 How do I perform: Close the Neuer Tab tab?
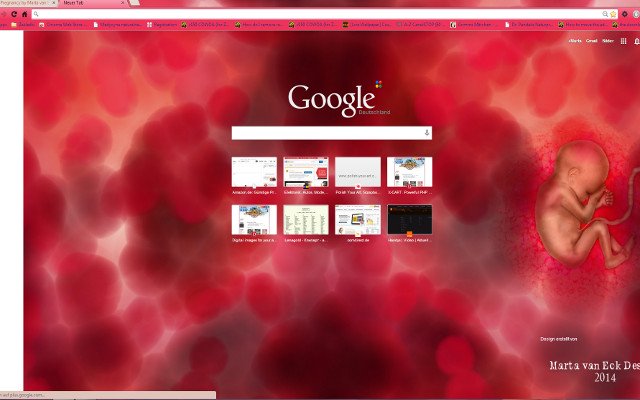(122, 3)
